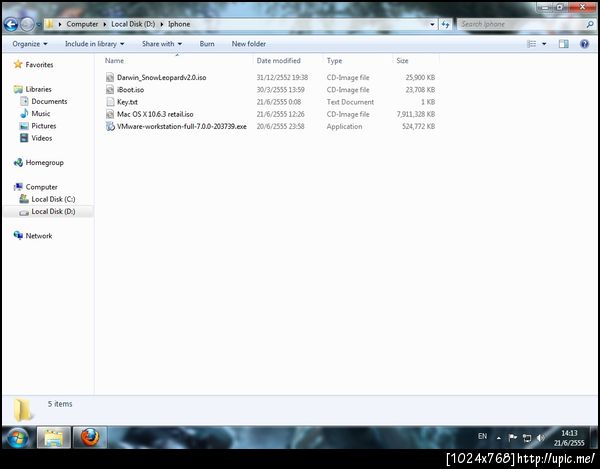Open the view options dropdown arrow
600x469 pixels.
coord(544,44)
